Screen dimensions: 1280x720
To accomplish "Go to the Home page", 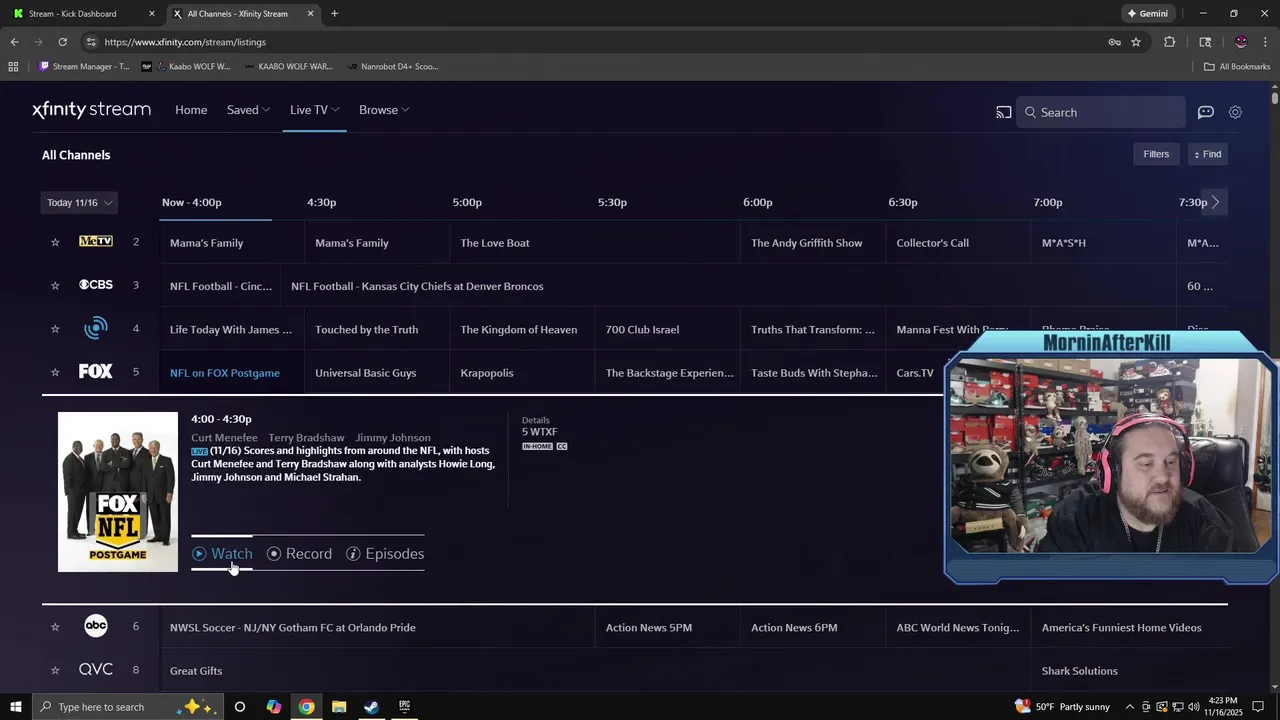I will (191, 110).
